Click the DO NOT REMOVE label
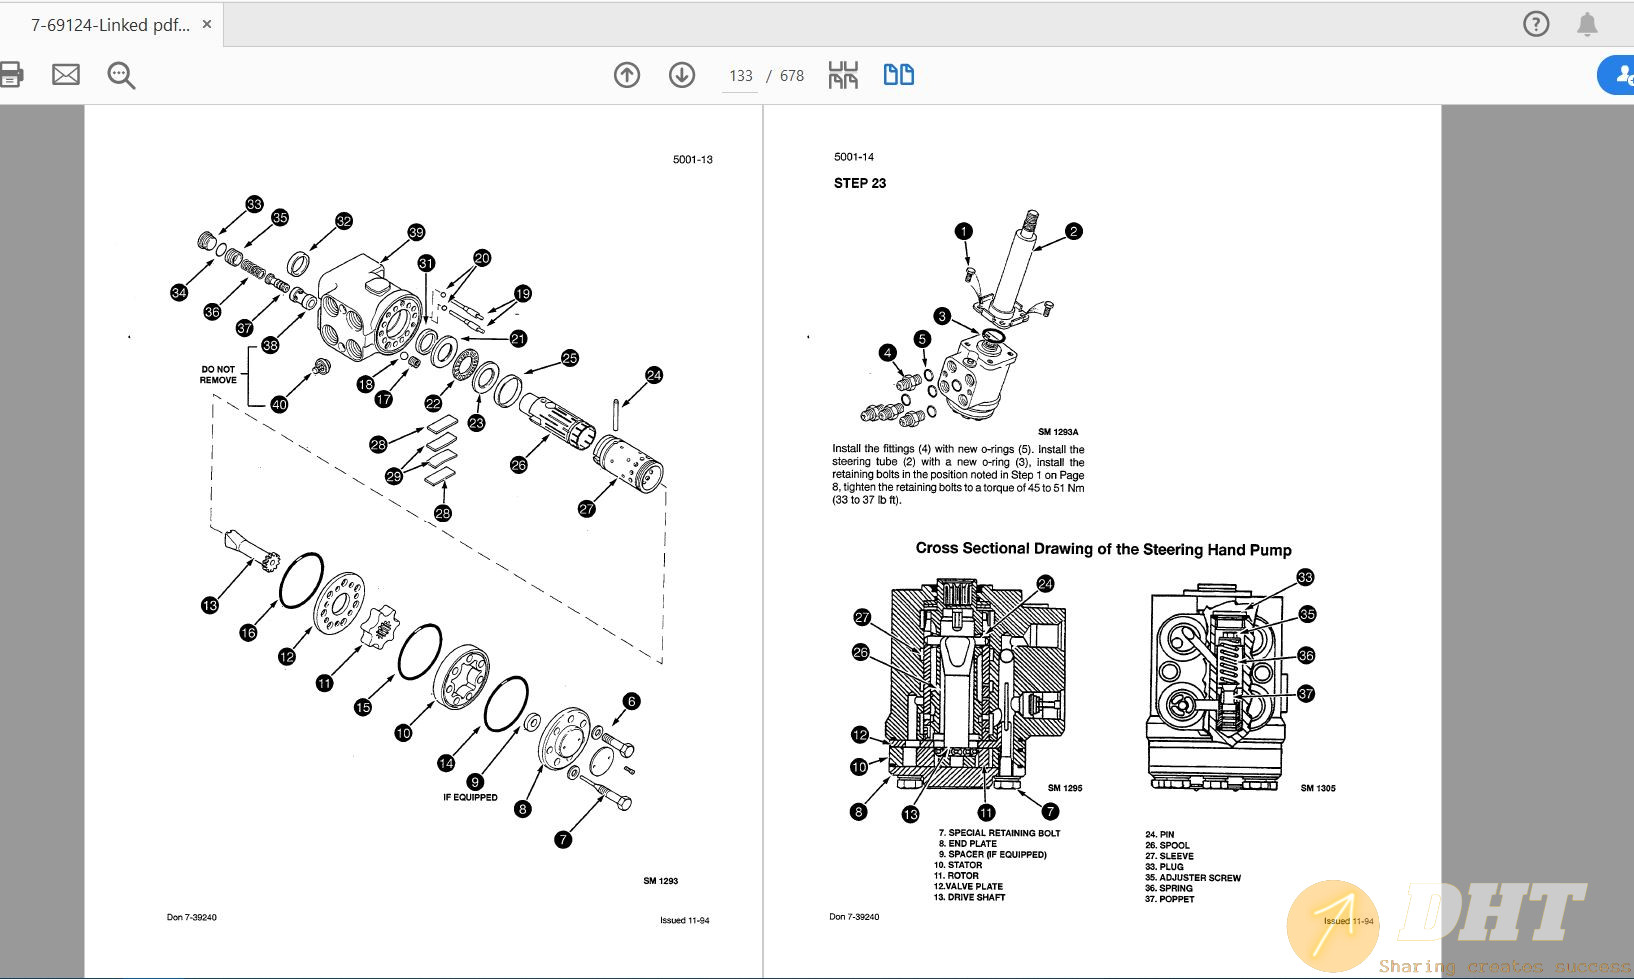Viewport: 1634px width, 979px height. tap(218, 375)
